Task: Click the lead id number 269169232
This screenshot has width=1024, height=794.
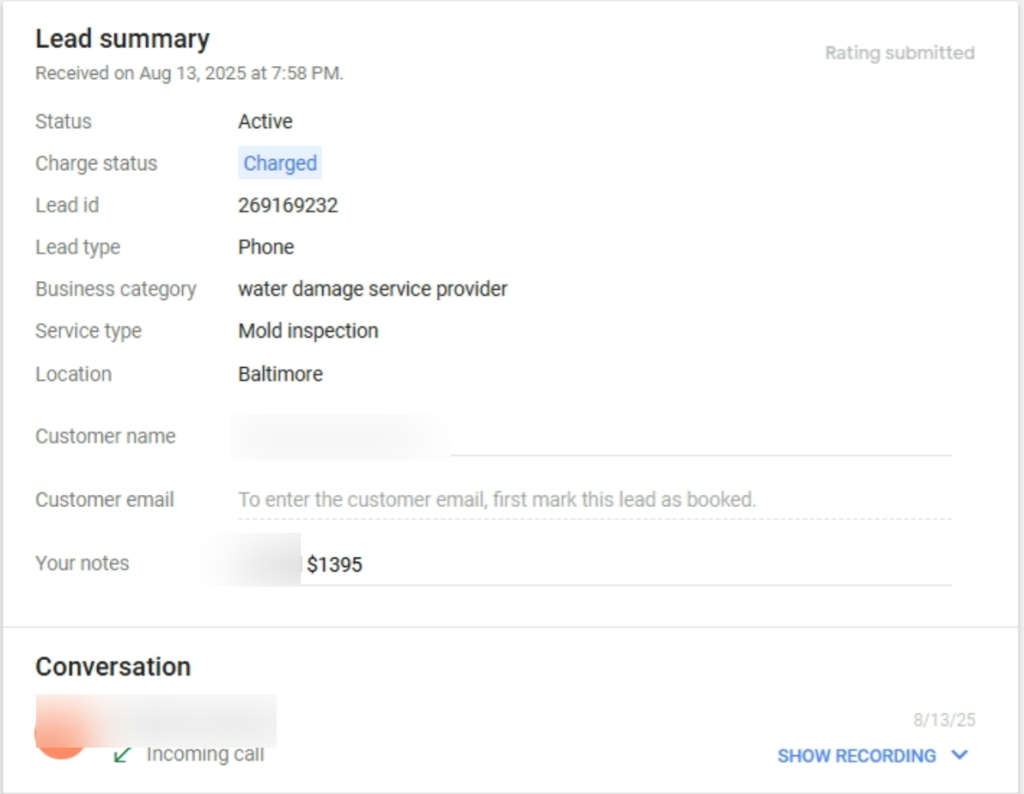Action: pyautogui.click(x=288, y=205)
